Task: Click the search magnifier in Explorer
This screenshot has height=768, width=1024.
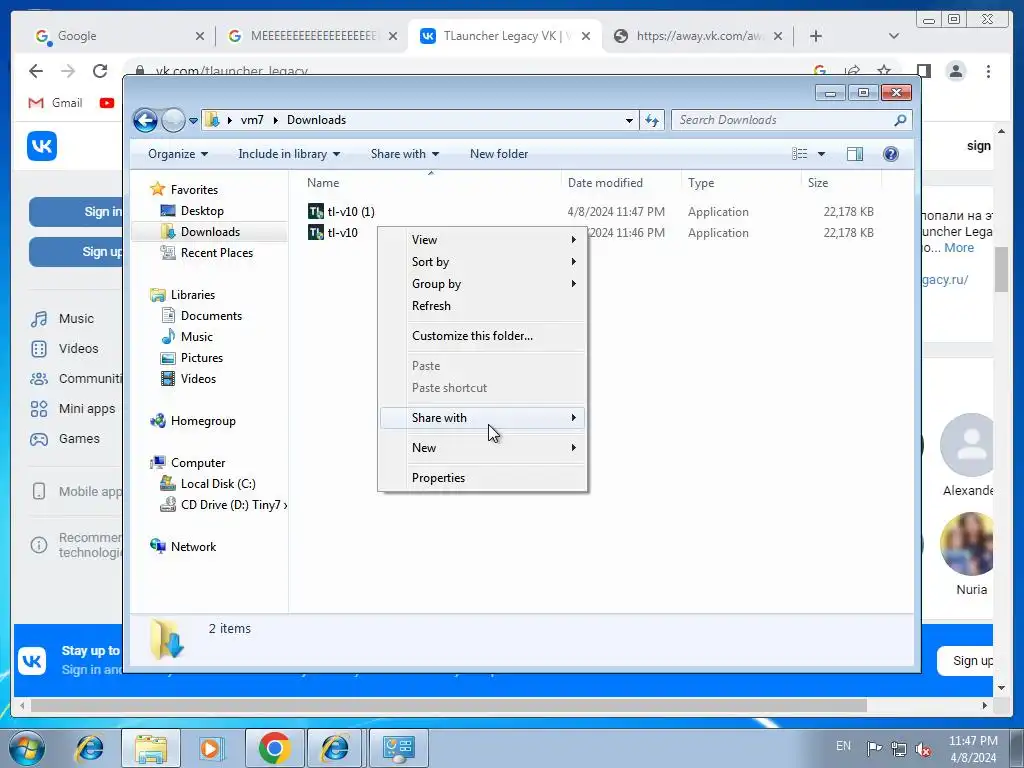Action: point(900,120)
